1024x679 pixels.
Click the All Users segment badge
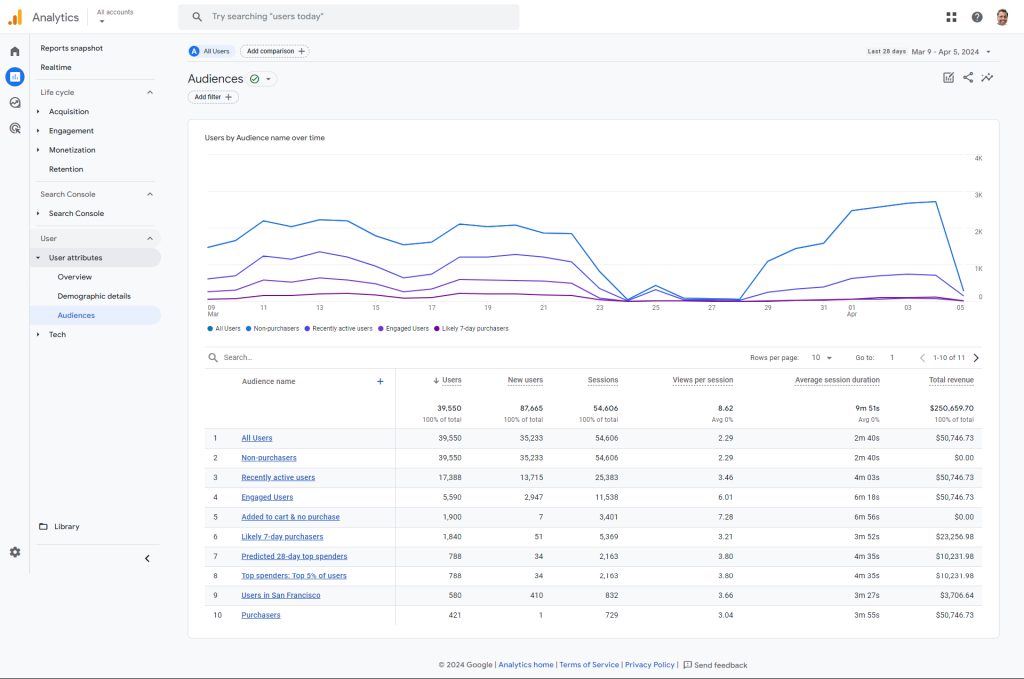point(194,51)
